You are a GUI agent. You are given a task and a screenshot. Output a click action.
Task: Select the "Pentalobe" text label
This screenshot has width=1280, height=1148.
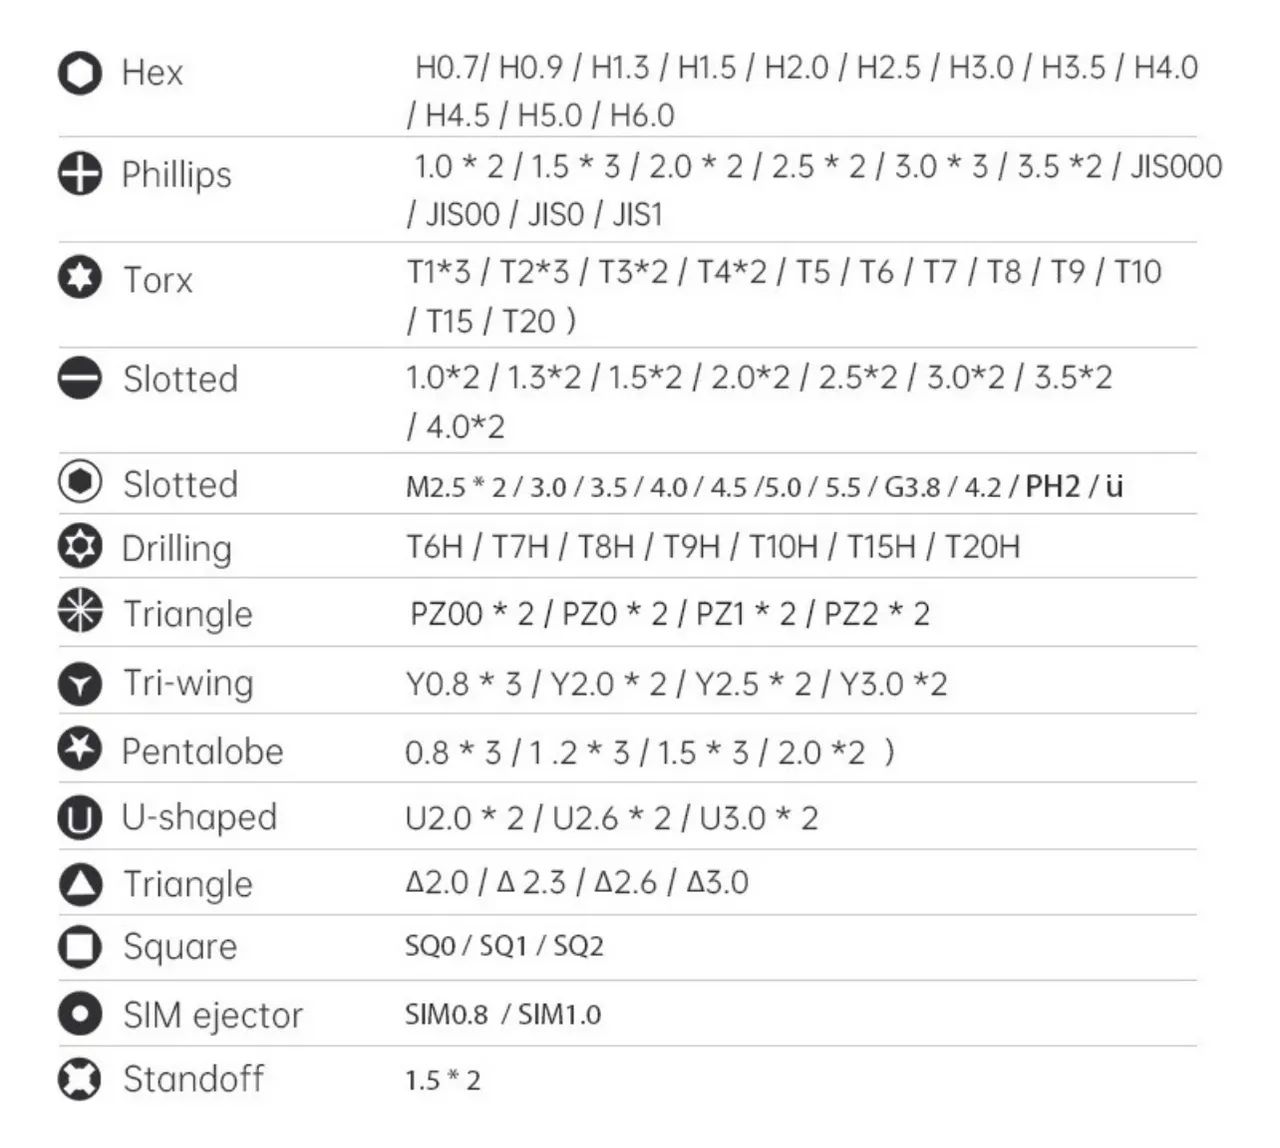coord(202,751)
